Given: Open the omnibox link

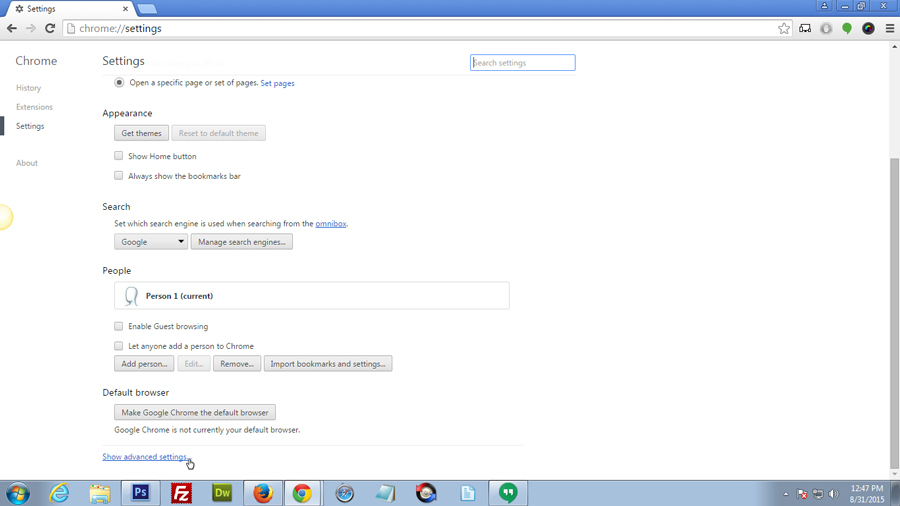Looking at the screenshot, I should pyautogui.click(x=331, y=224).
